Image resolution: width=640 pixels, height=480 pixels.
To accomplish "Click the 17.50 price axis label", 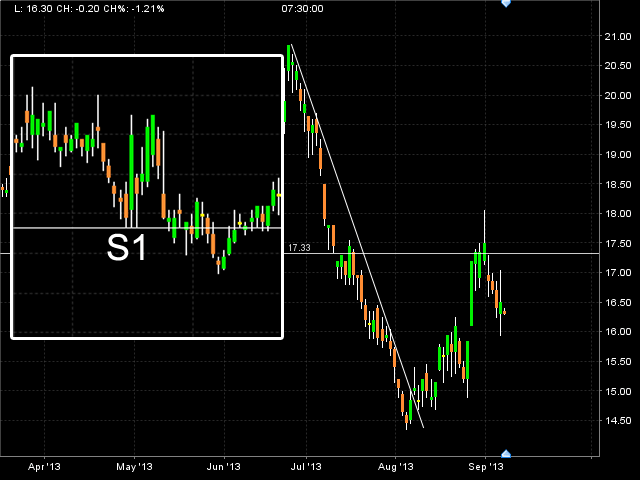I will (618, 244).
